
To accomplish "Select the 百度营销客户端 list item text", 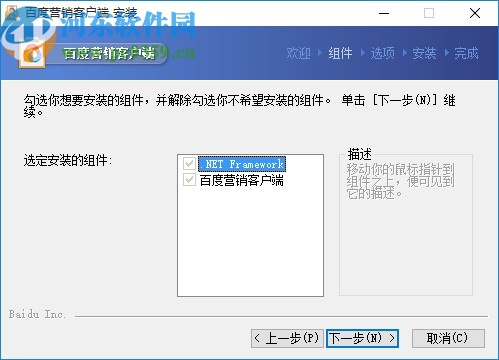I will (x=242, y=180).
